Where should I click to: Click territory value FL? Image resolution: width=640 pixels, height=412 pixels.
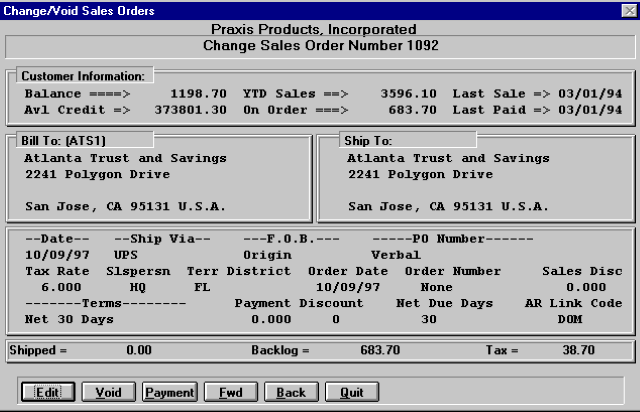tap(202, 287)
